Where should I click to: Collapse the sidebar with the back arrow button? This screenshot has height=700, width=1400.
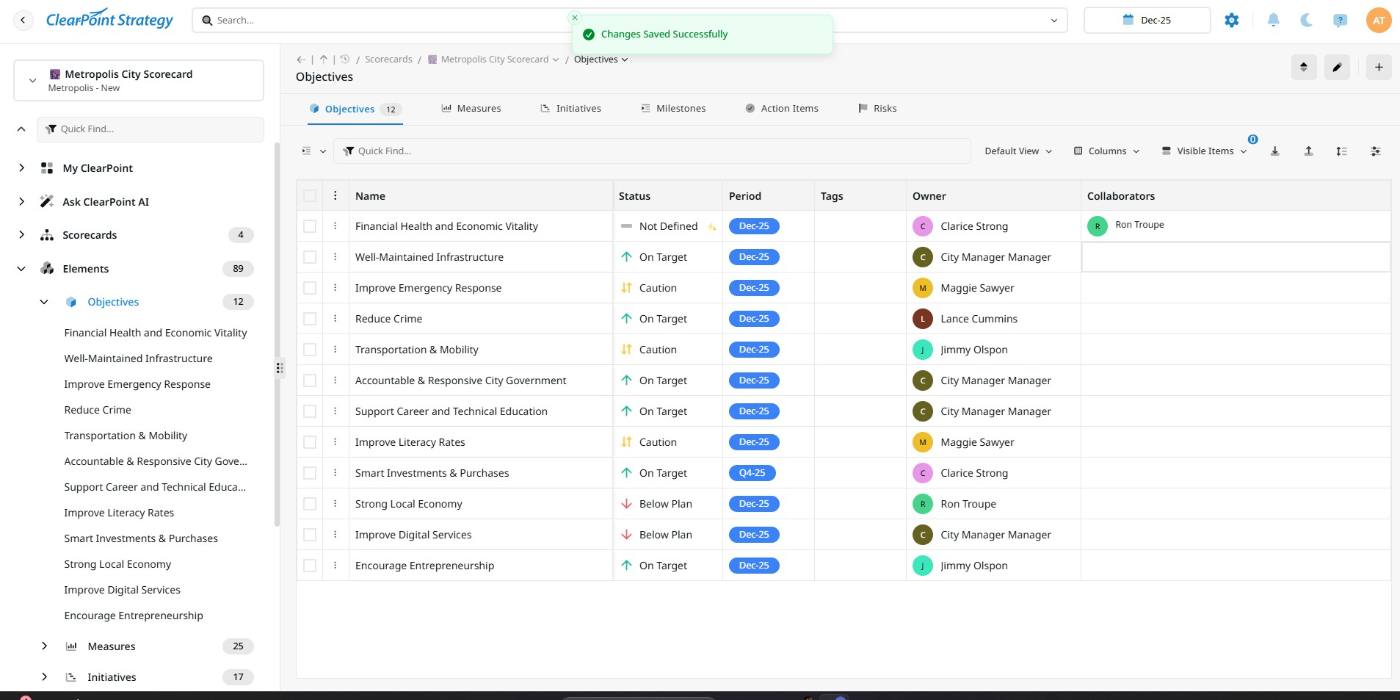[x=24, y=20]
